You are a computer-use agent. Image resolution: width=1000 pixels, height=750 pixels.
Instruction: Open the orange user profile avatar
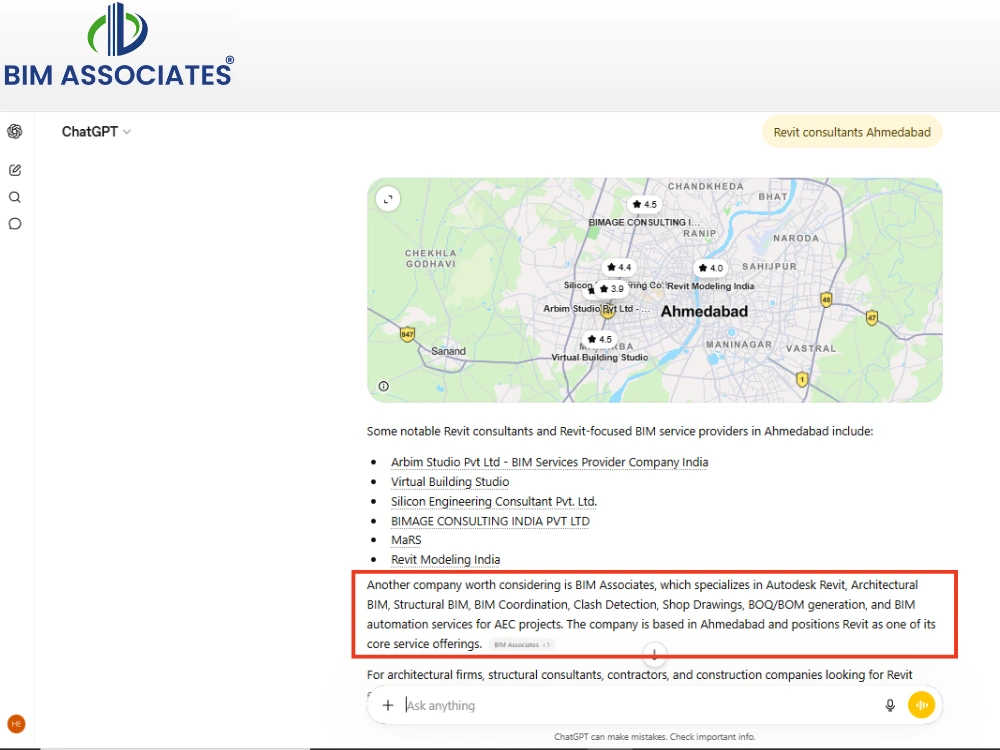coord(16,724)
